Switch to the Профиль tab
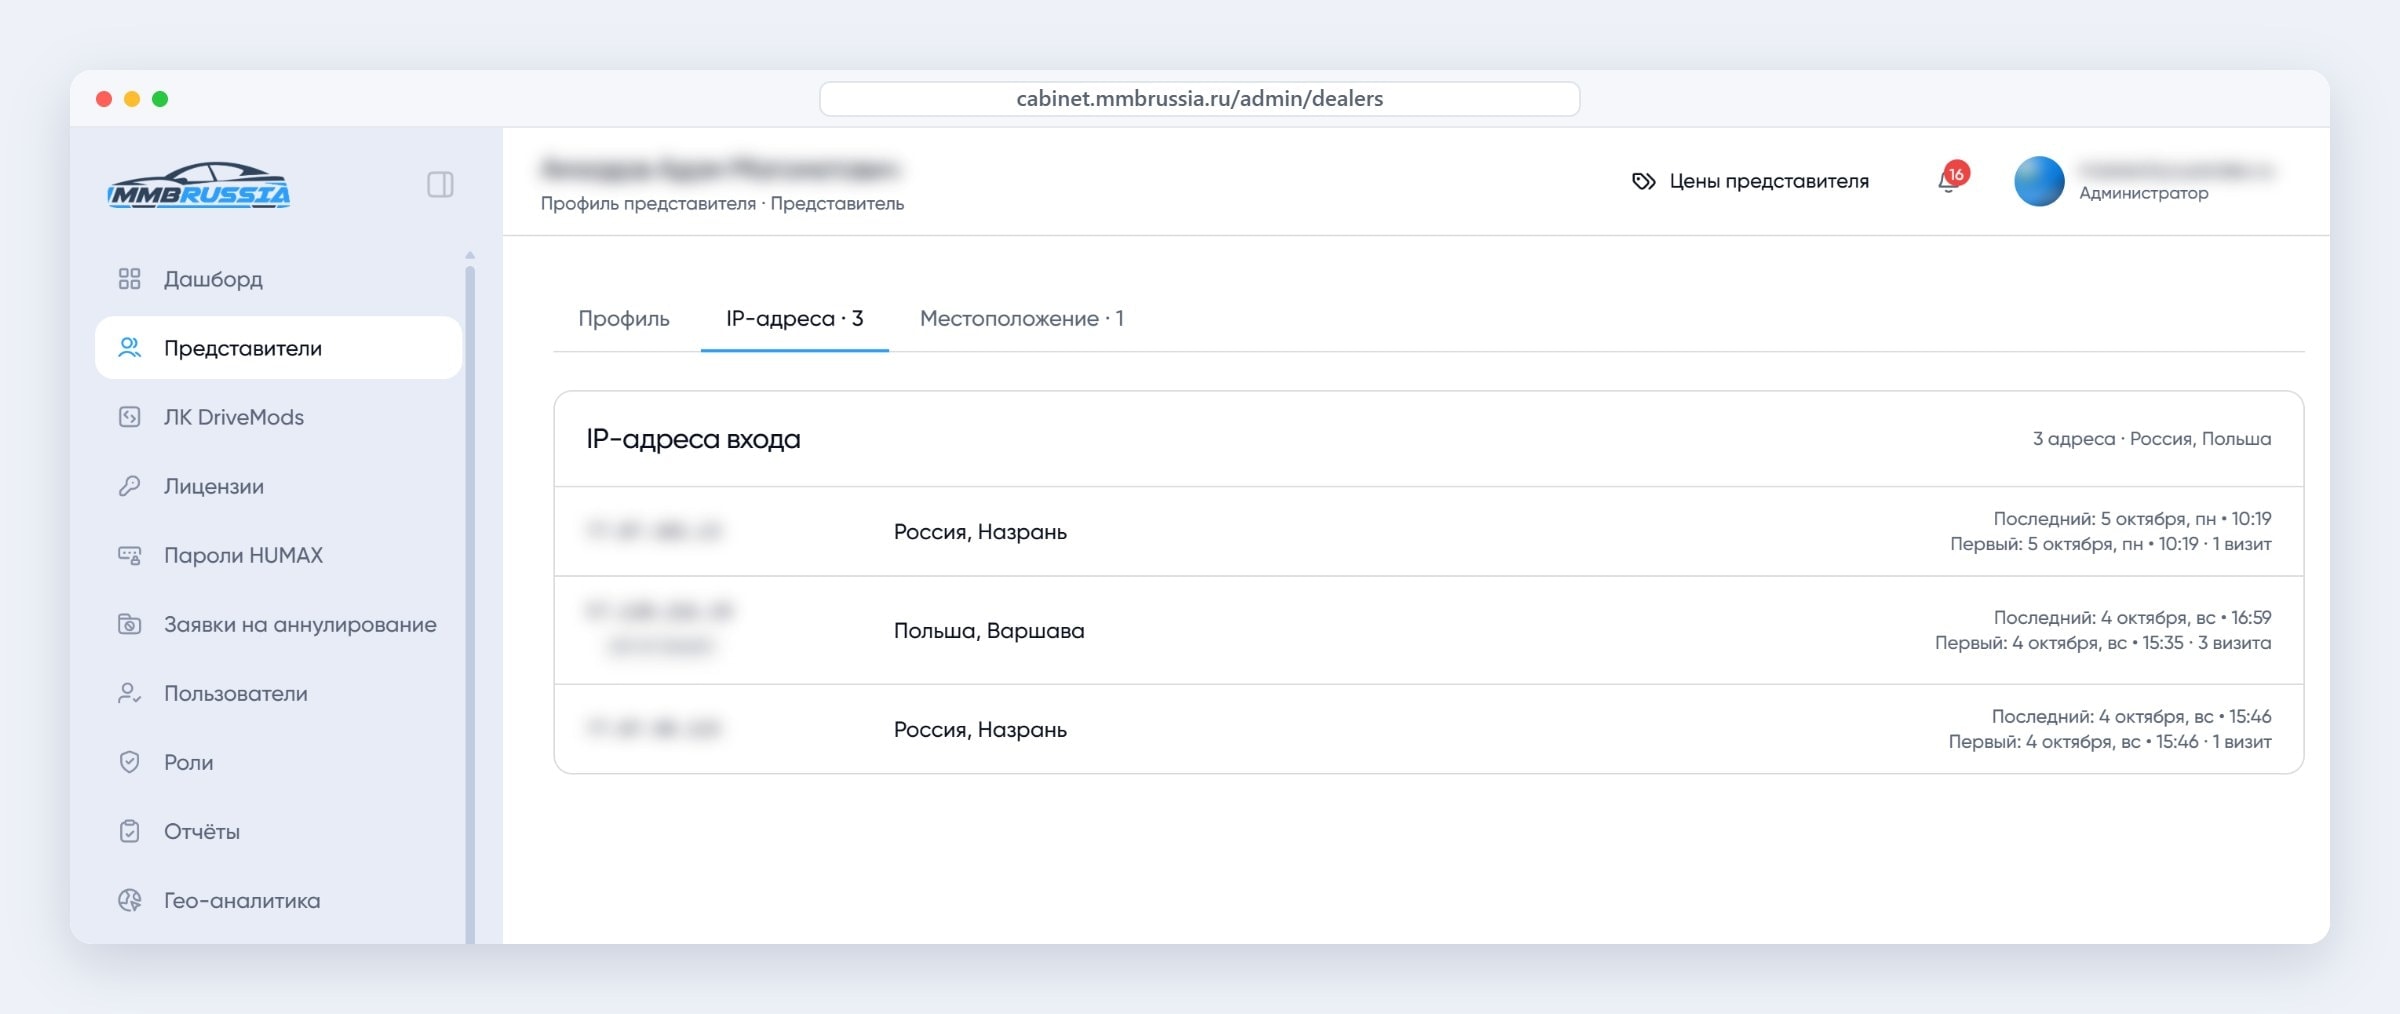The image size is (2400, 1014). (x=624, y=318)
